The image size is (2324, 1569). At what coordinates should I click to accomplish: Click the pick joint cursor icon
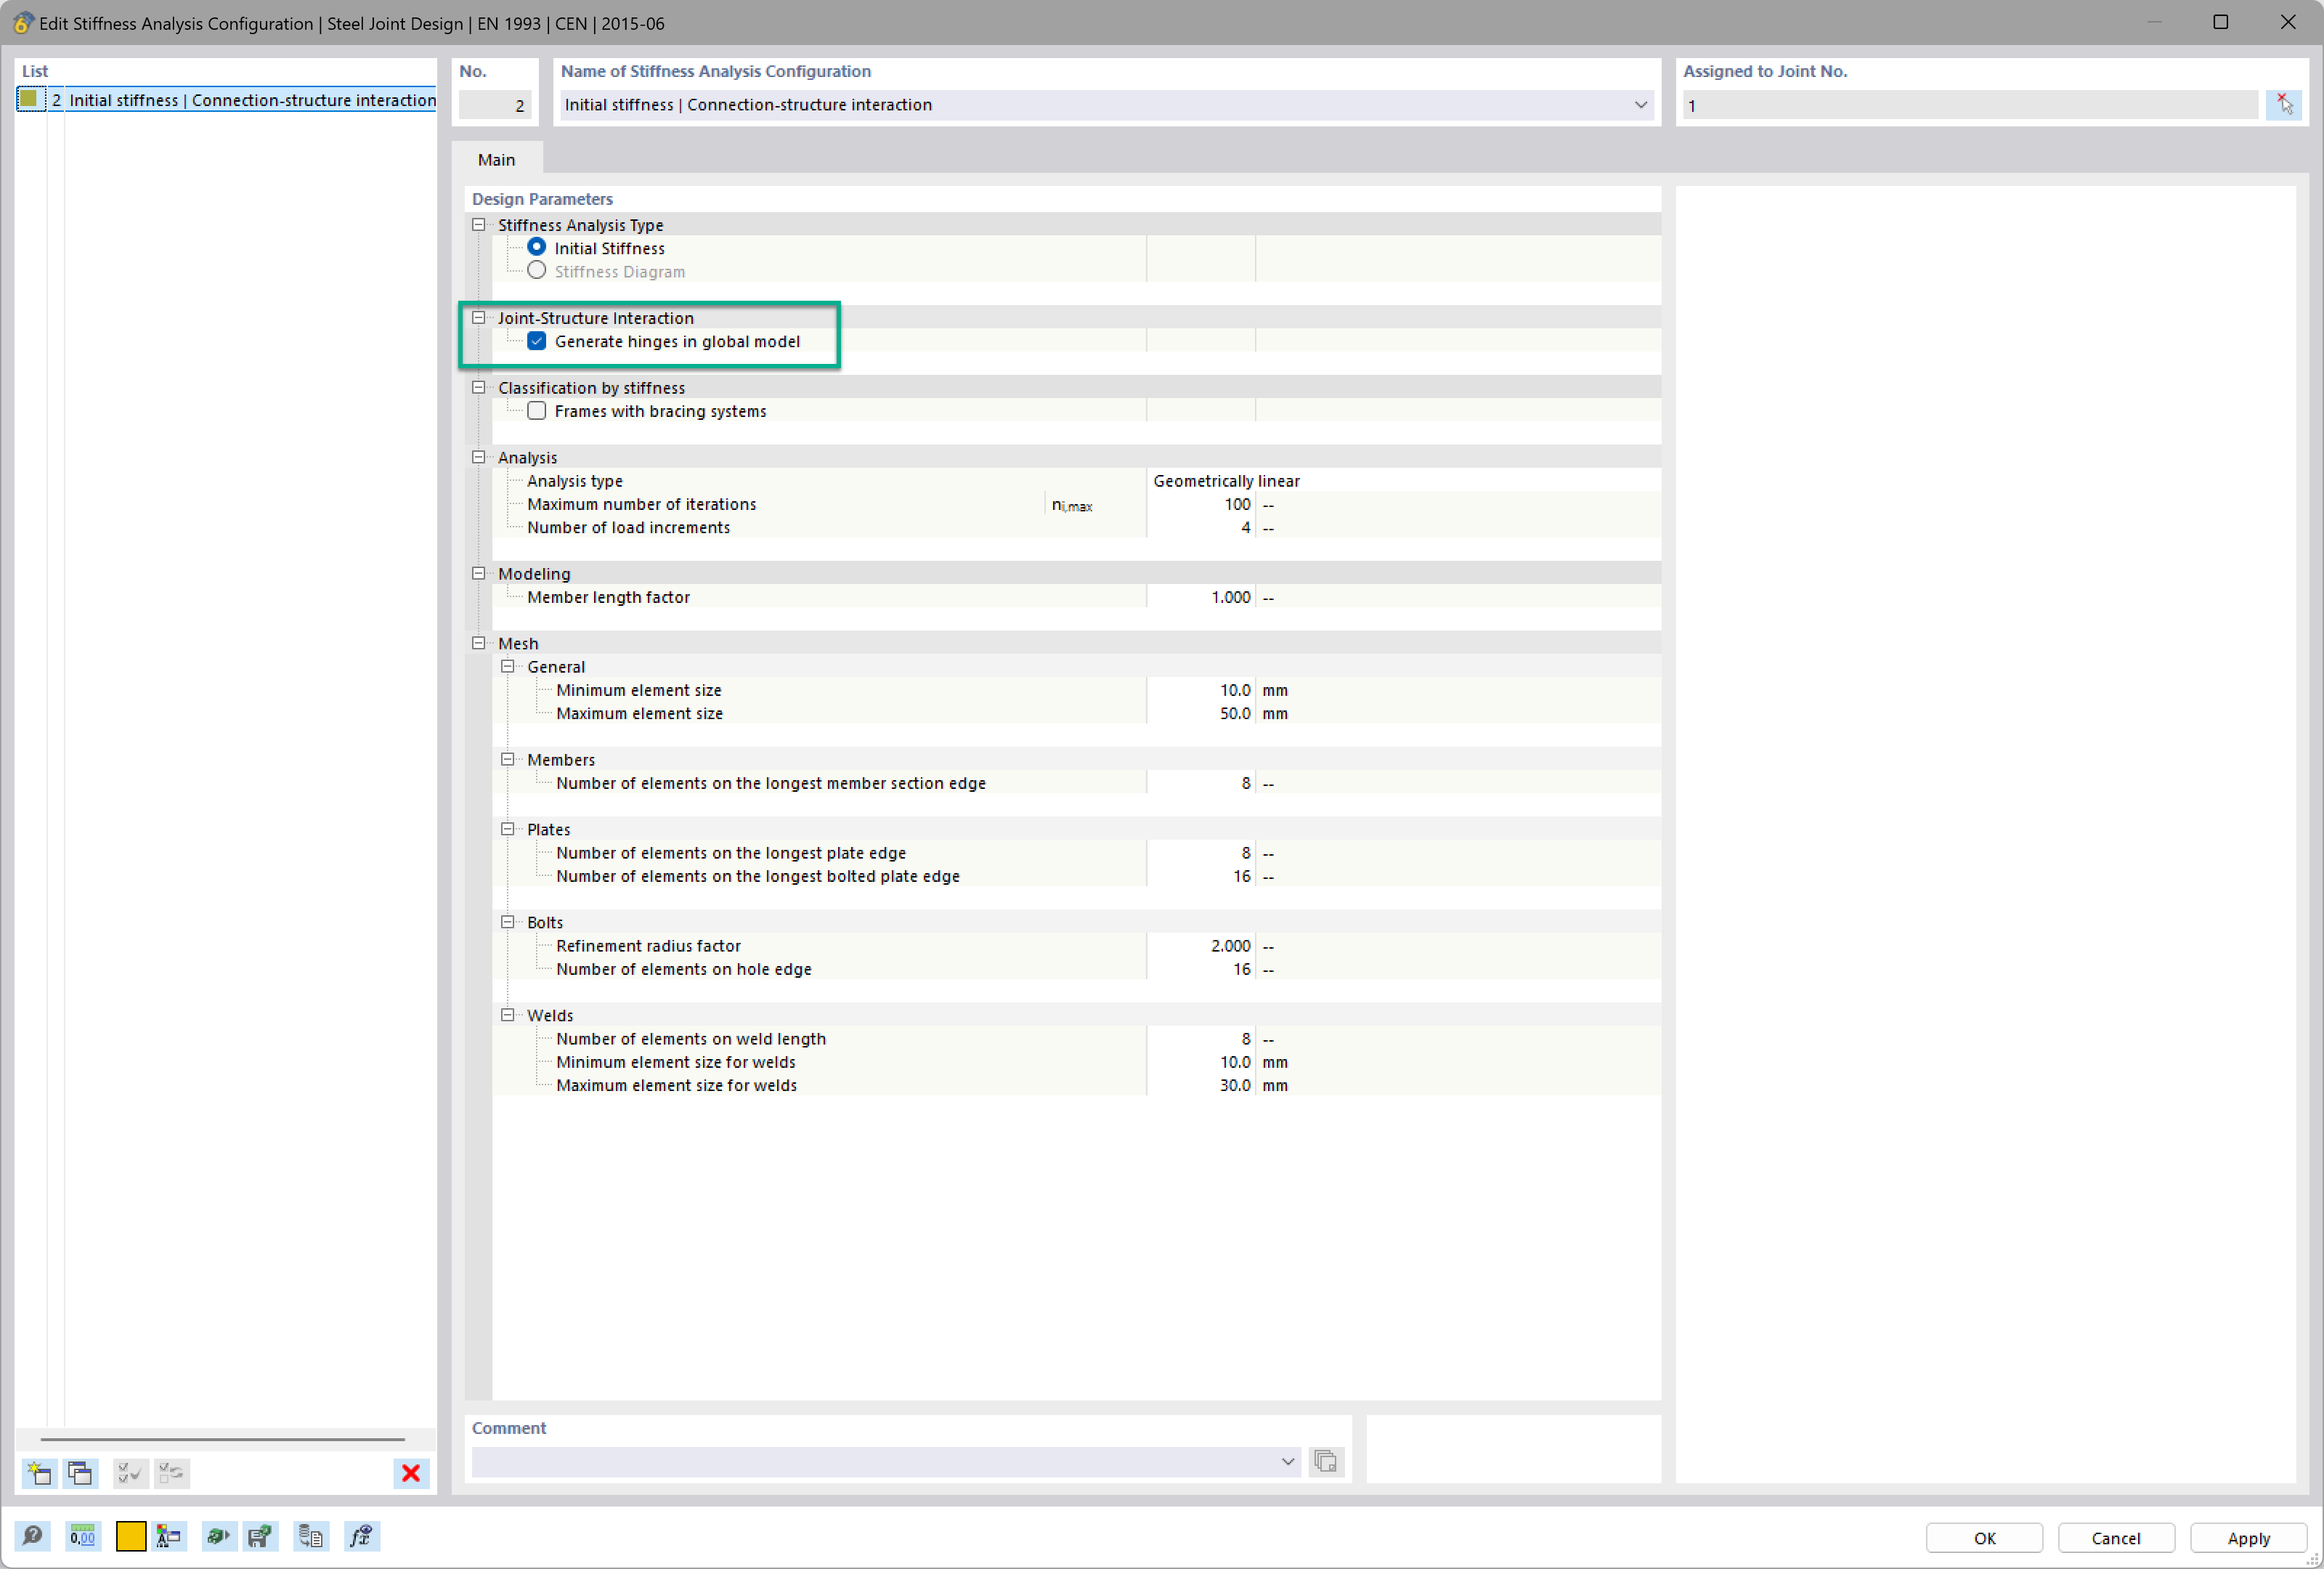click(x=2284, y=105)
